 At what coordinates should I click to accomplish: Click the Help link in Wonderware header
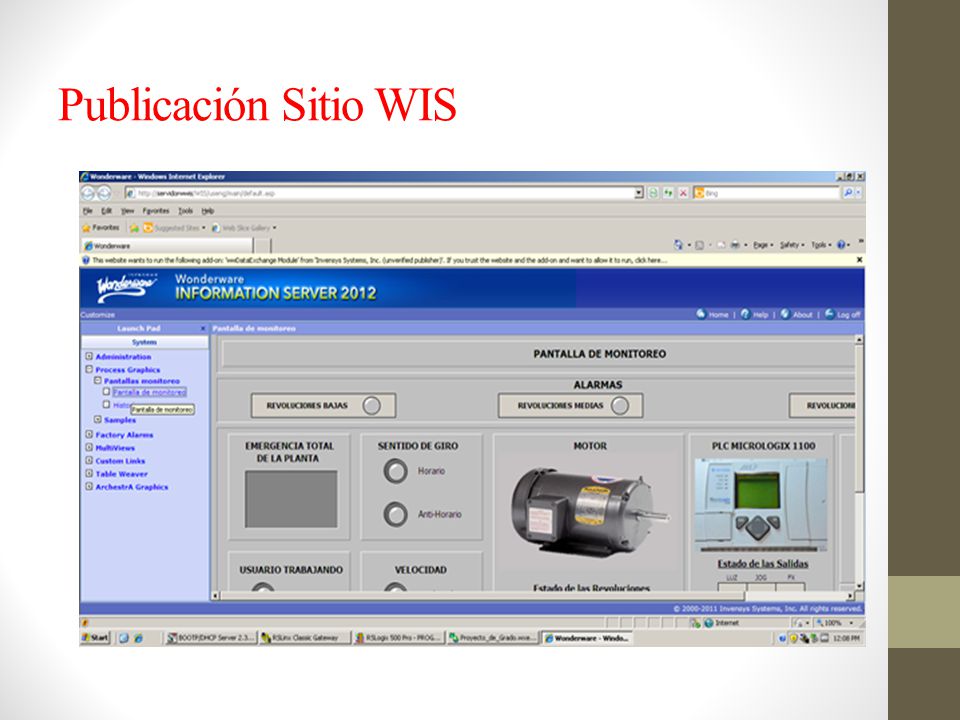pyautogui.click(x=754, y=315)
